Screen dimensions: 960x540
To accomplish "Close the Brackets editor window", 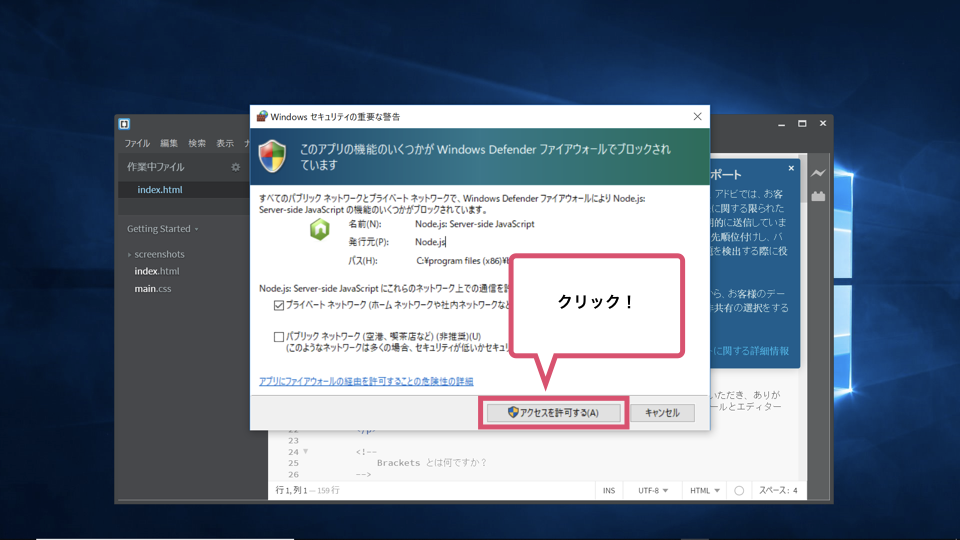I will click(x=823, y=124).
